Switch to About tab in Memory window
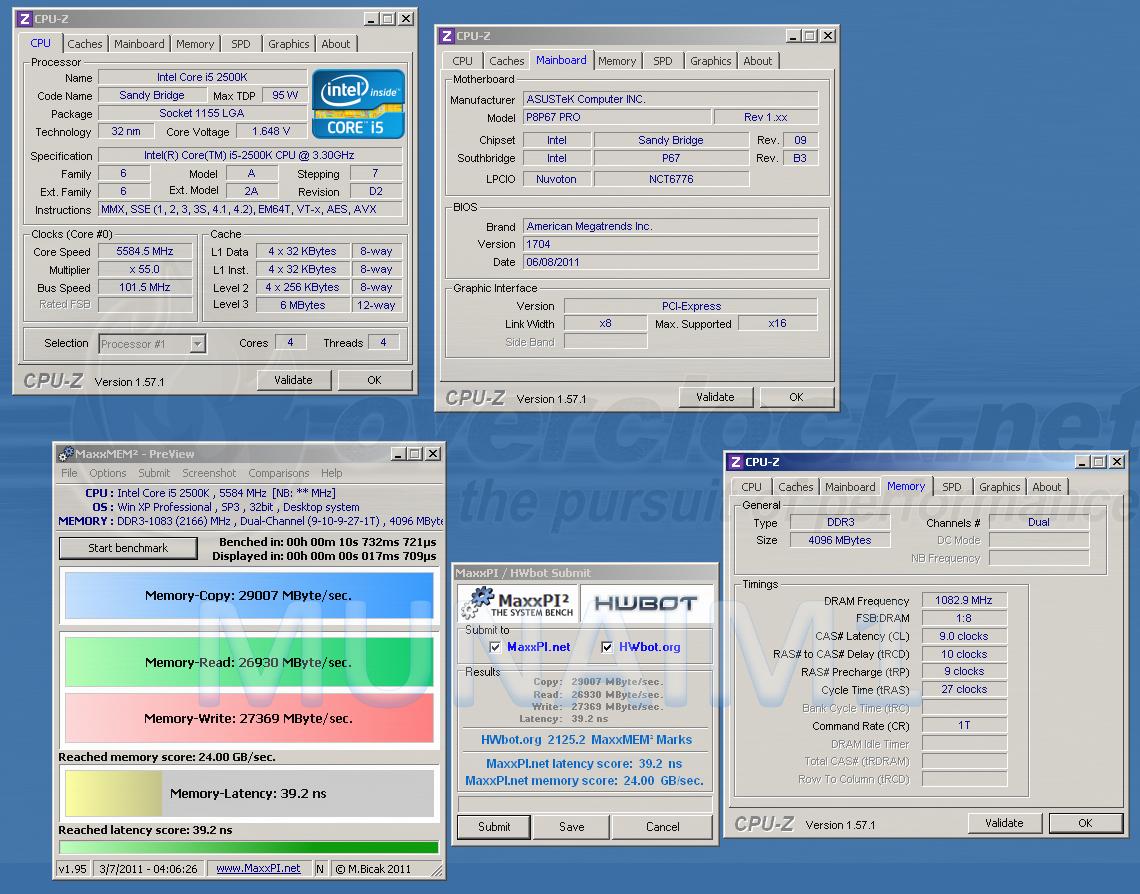Image resolution: width=1140 pixels, height=894 pixels. click(1046, 487)
